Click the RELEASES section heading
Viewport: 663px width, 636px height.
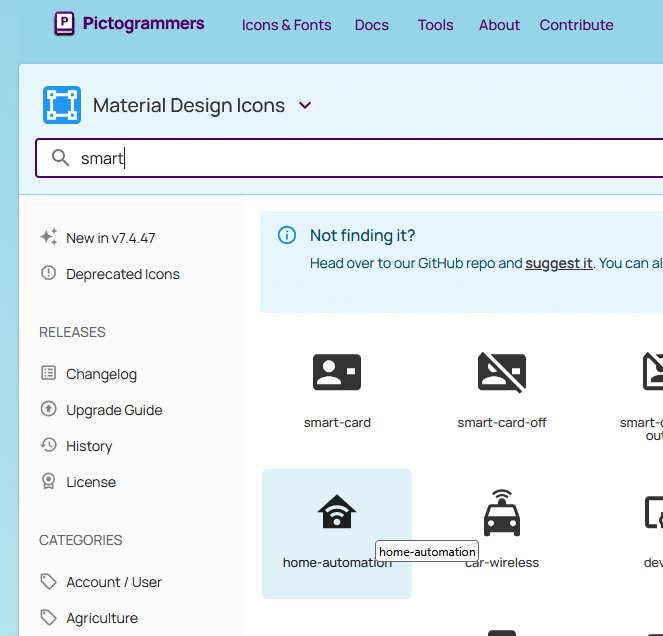72,332
